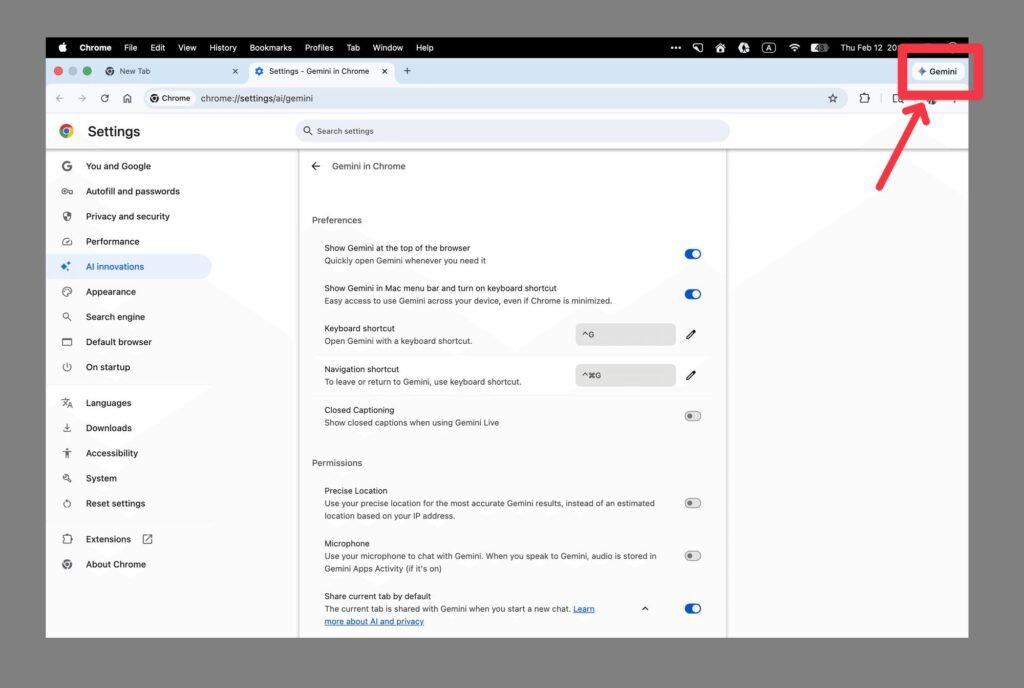Click the Chrome logo beside the Settings title
This screenshot has width=1024, height=688.
tap(67, 131)
